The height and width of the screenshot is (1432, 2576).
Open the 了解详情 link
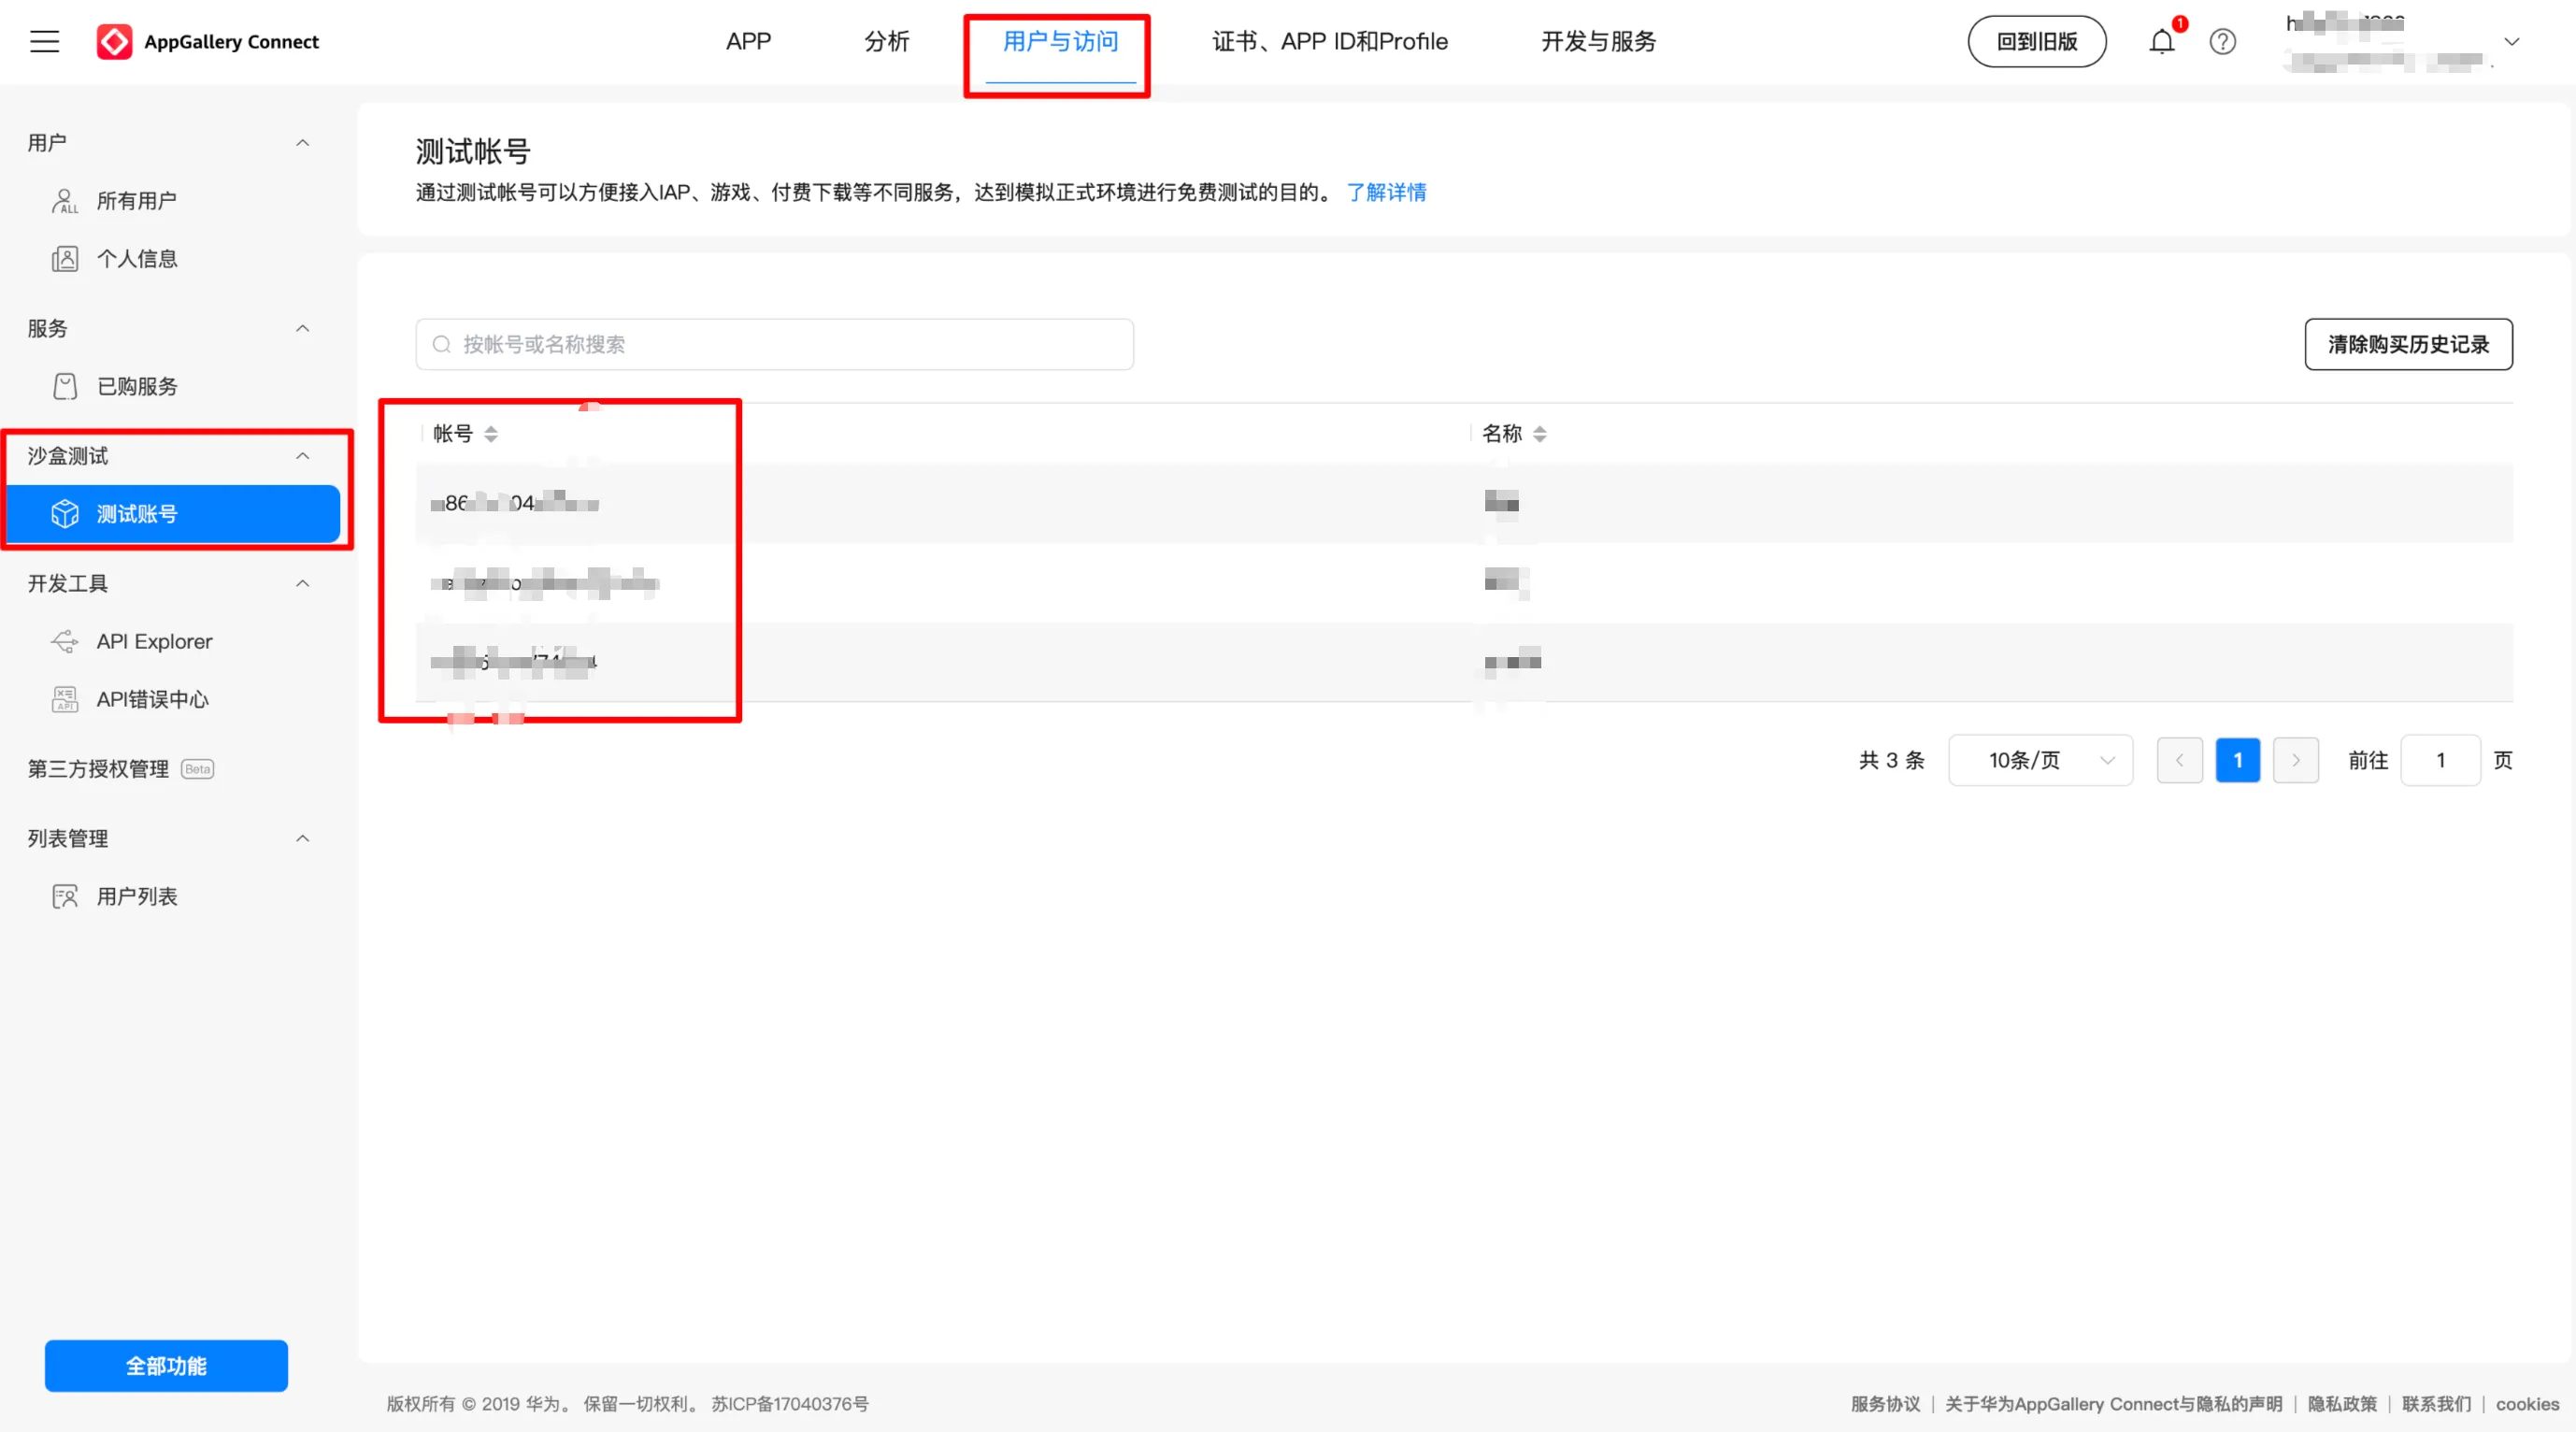tap(1386, 192)
